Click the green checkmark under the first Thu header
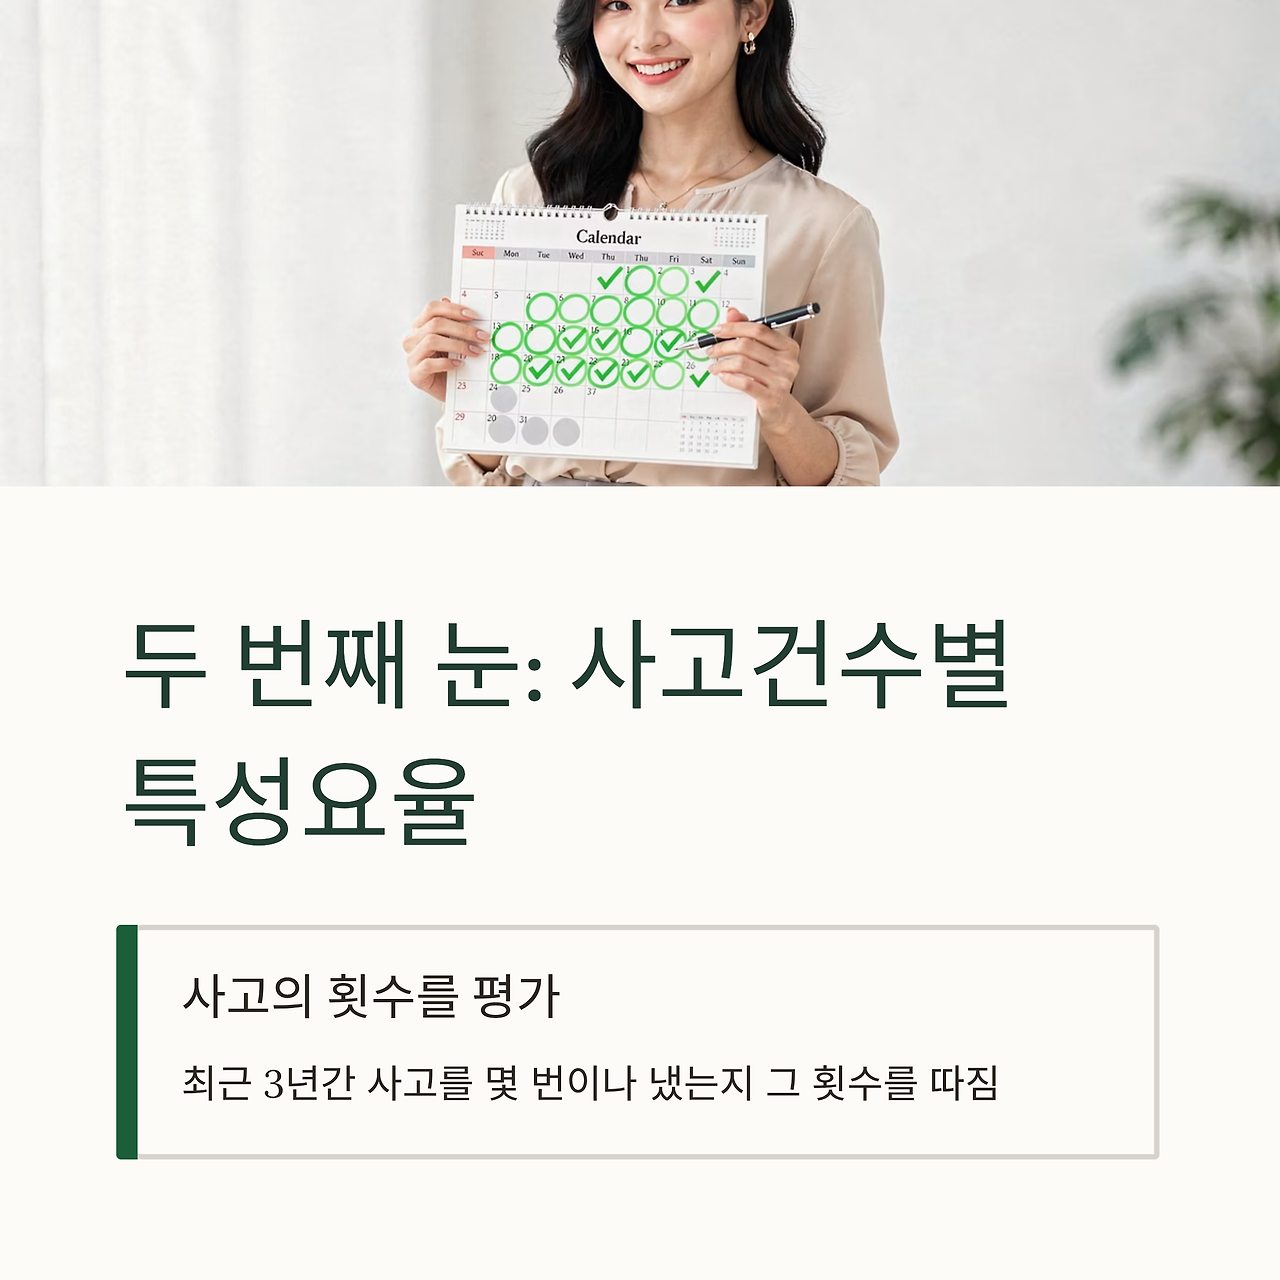 coord(608,278)
